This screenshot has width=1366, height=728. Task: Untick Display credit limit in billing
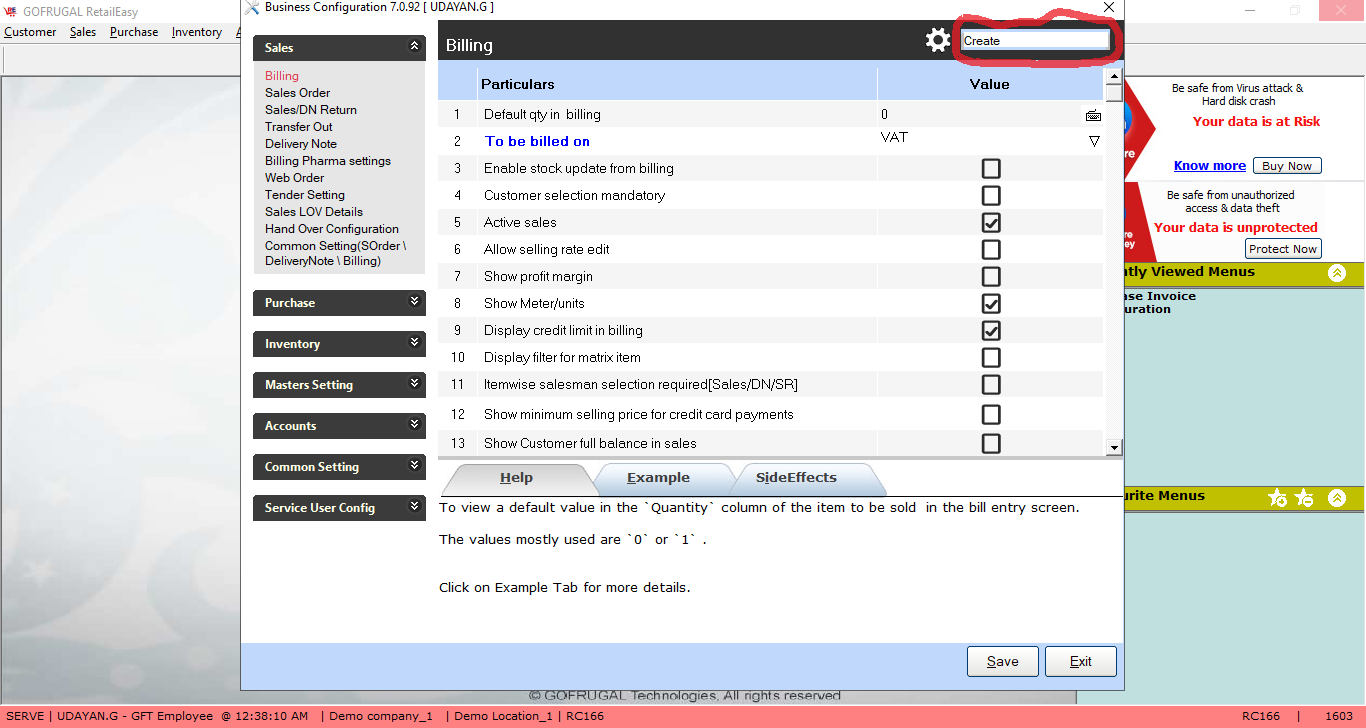click(991, 330)
